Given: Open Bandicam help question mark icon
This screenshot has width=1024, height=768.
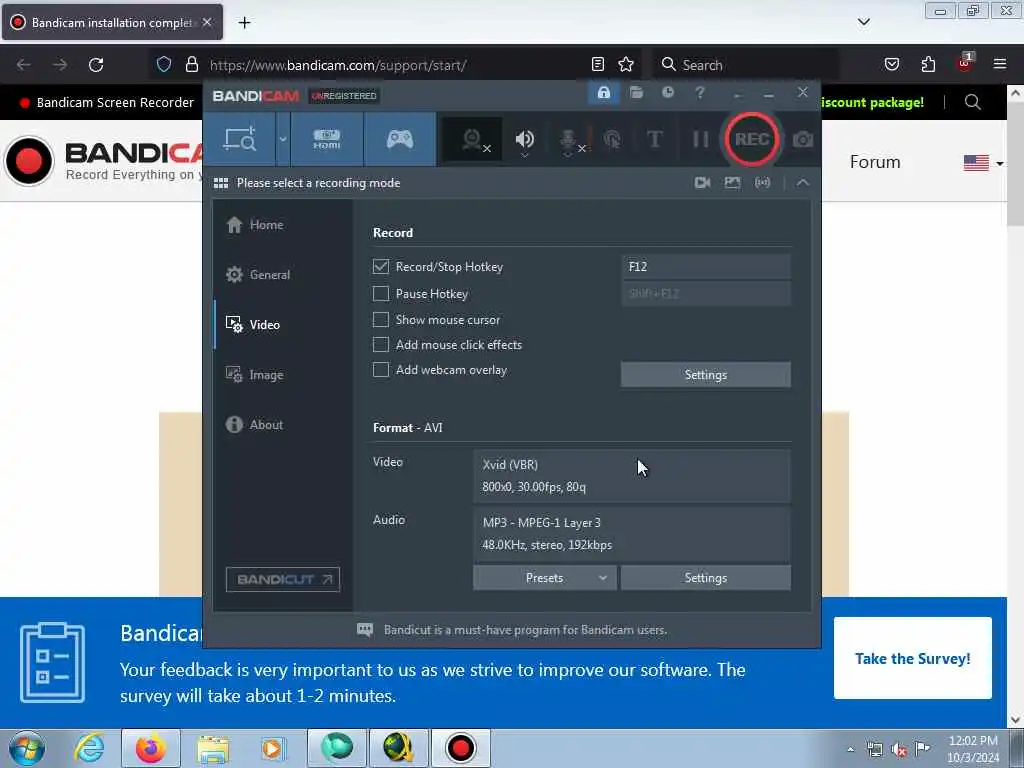Looking at the screenshot, I should coord(700,93).
